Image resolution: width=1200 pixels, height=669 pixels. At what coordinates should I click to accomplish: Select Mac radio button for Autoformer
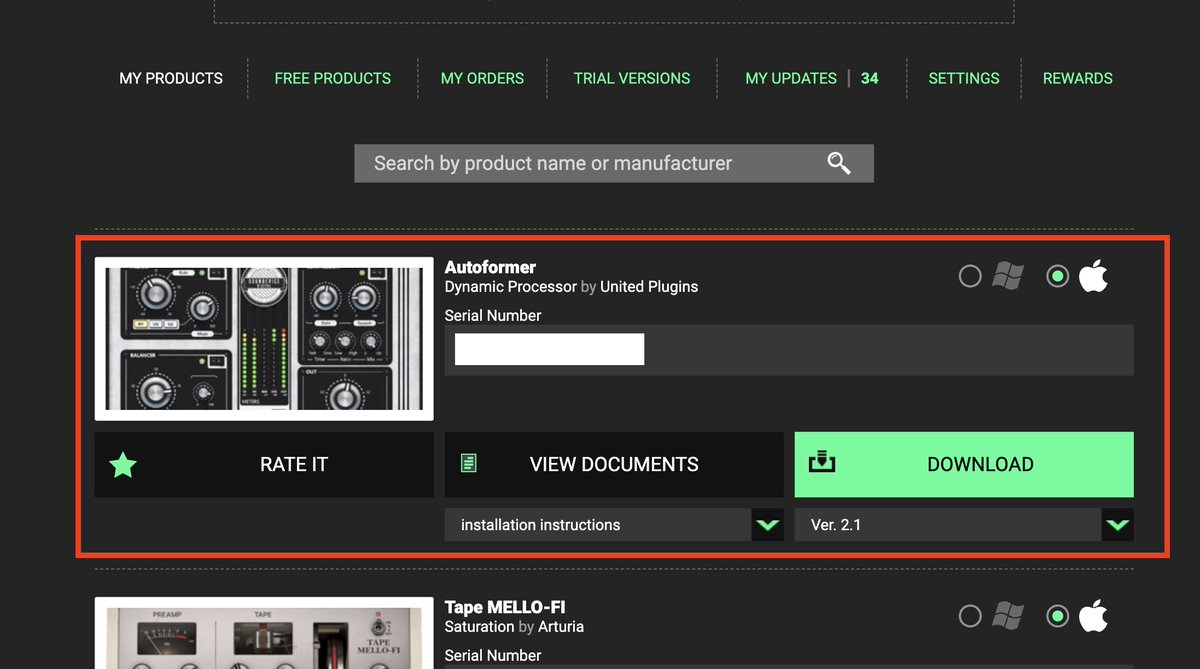pos(1057,276)
